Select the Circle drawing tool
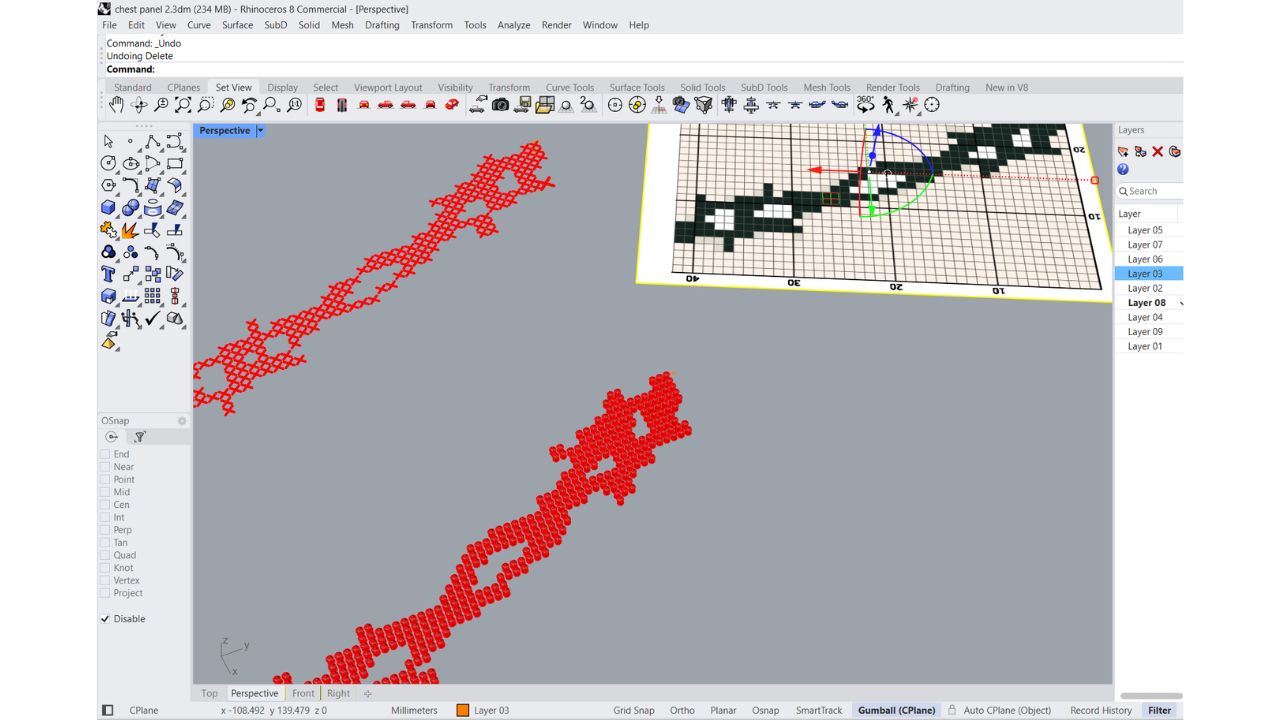 (108, 163)
